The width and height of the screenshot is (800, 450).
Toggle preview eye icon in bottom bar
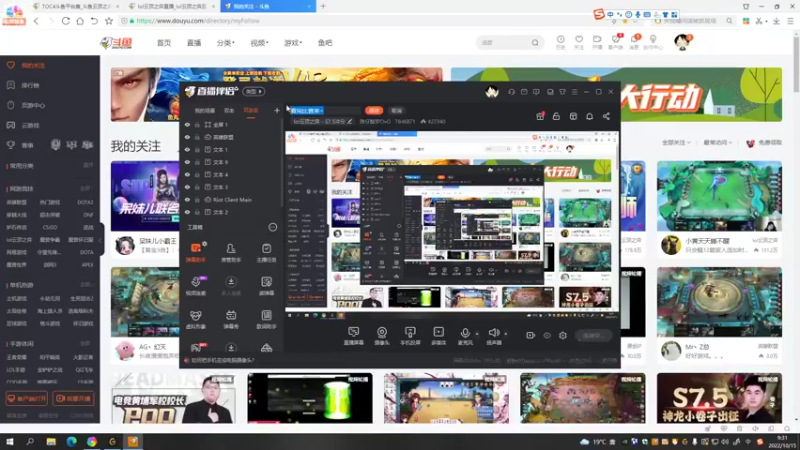coord(547,336)
